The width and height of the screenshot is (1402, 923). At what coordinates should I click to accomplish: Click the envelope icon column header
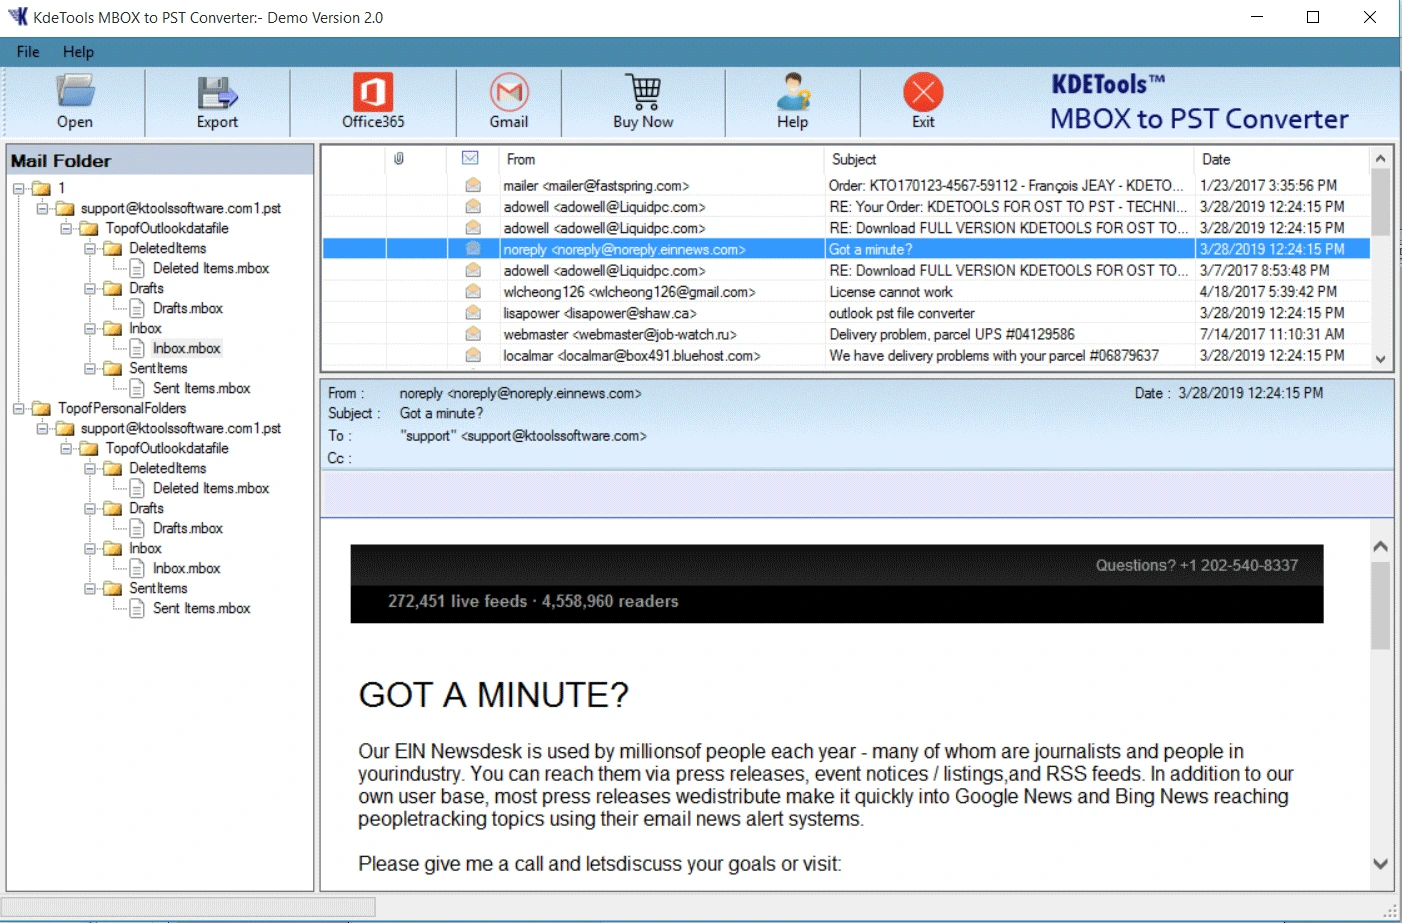click(x=470, y=158)
